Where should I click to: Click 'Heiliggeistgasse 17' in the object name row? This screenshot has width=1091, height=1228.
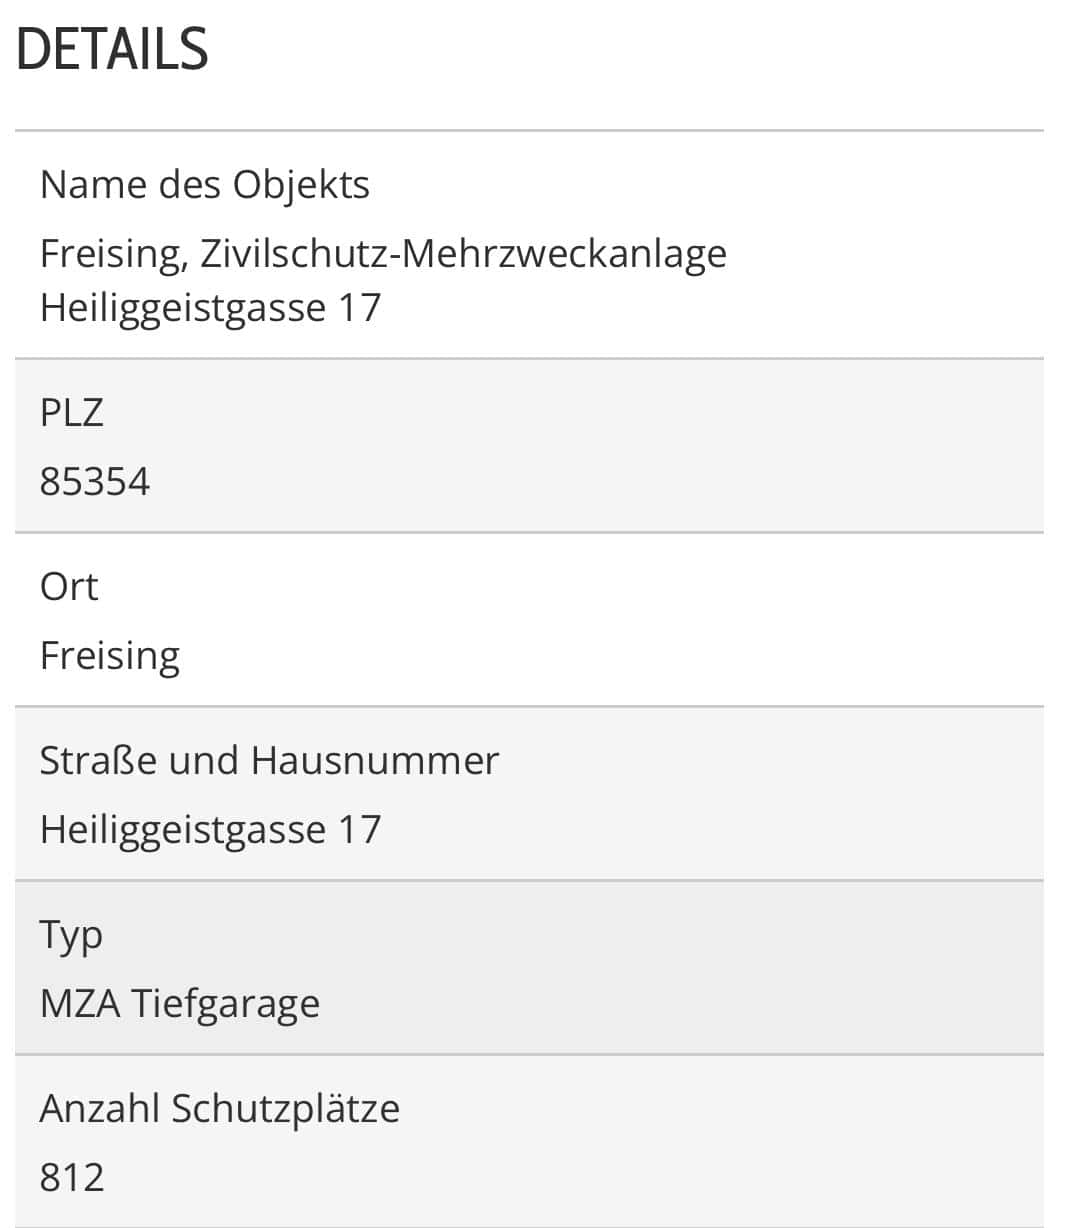tap(210, 307)
